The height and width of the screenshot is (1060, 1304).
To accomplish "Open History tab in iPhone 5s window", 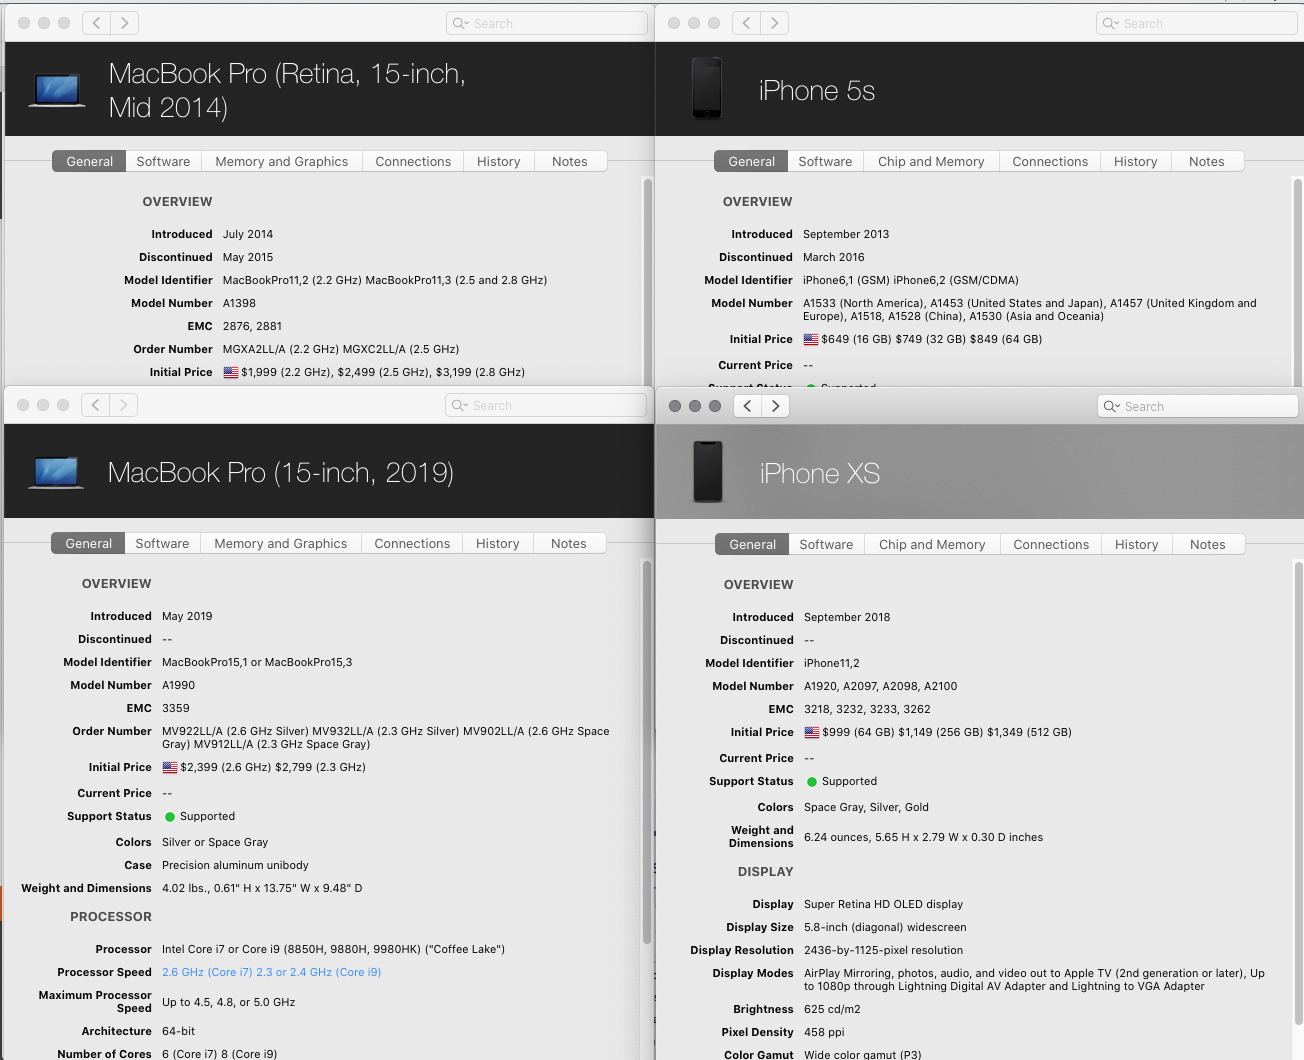I will click(1136, 161).
